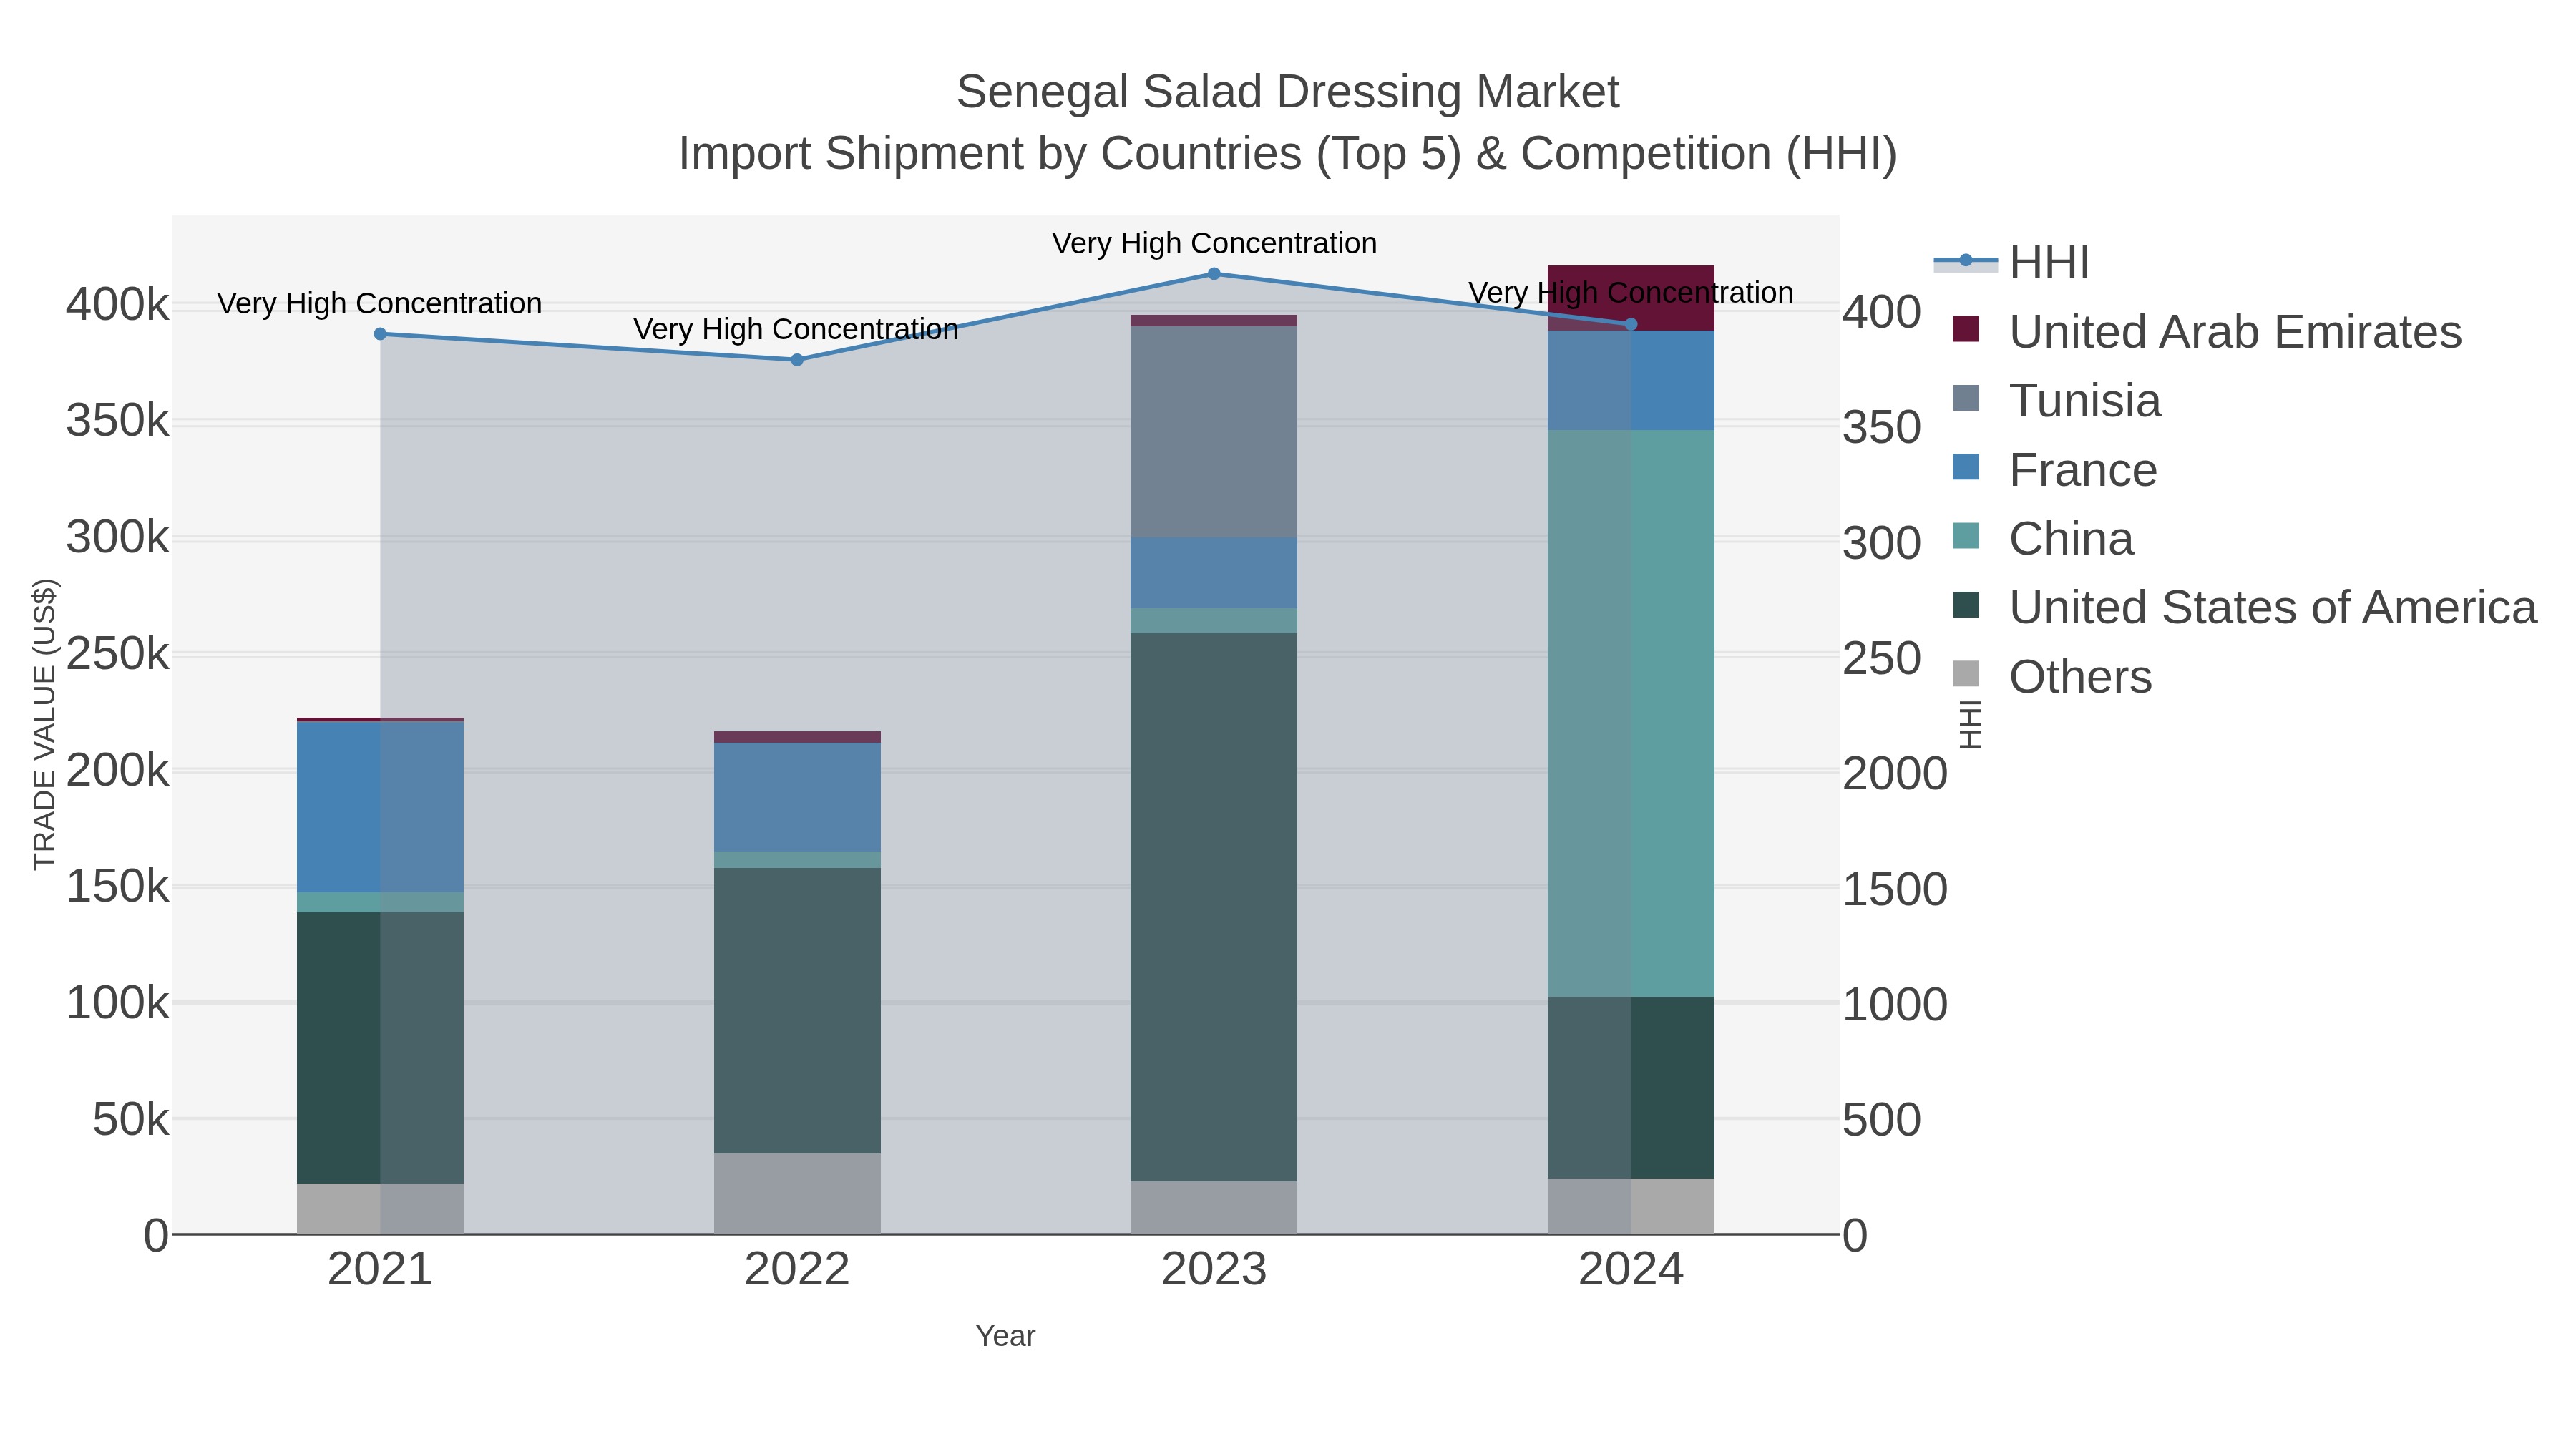Toggle Tunisia series in legend
The image size is (2576, 1449).
pyautogui.click(x=2056, y=400)
